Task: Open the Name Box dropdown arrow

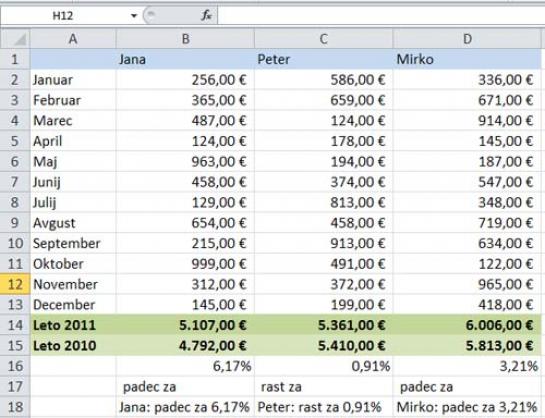Action: (134, 16)
